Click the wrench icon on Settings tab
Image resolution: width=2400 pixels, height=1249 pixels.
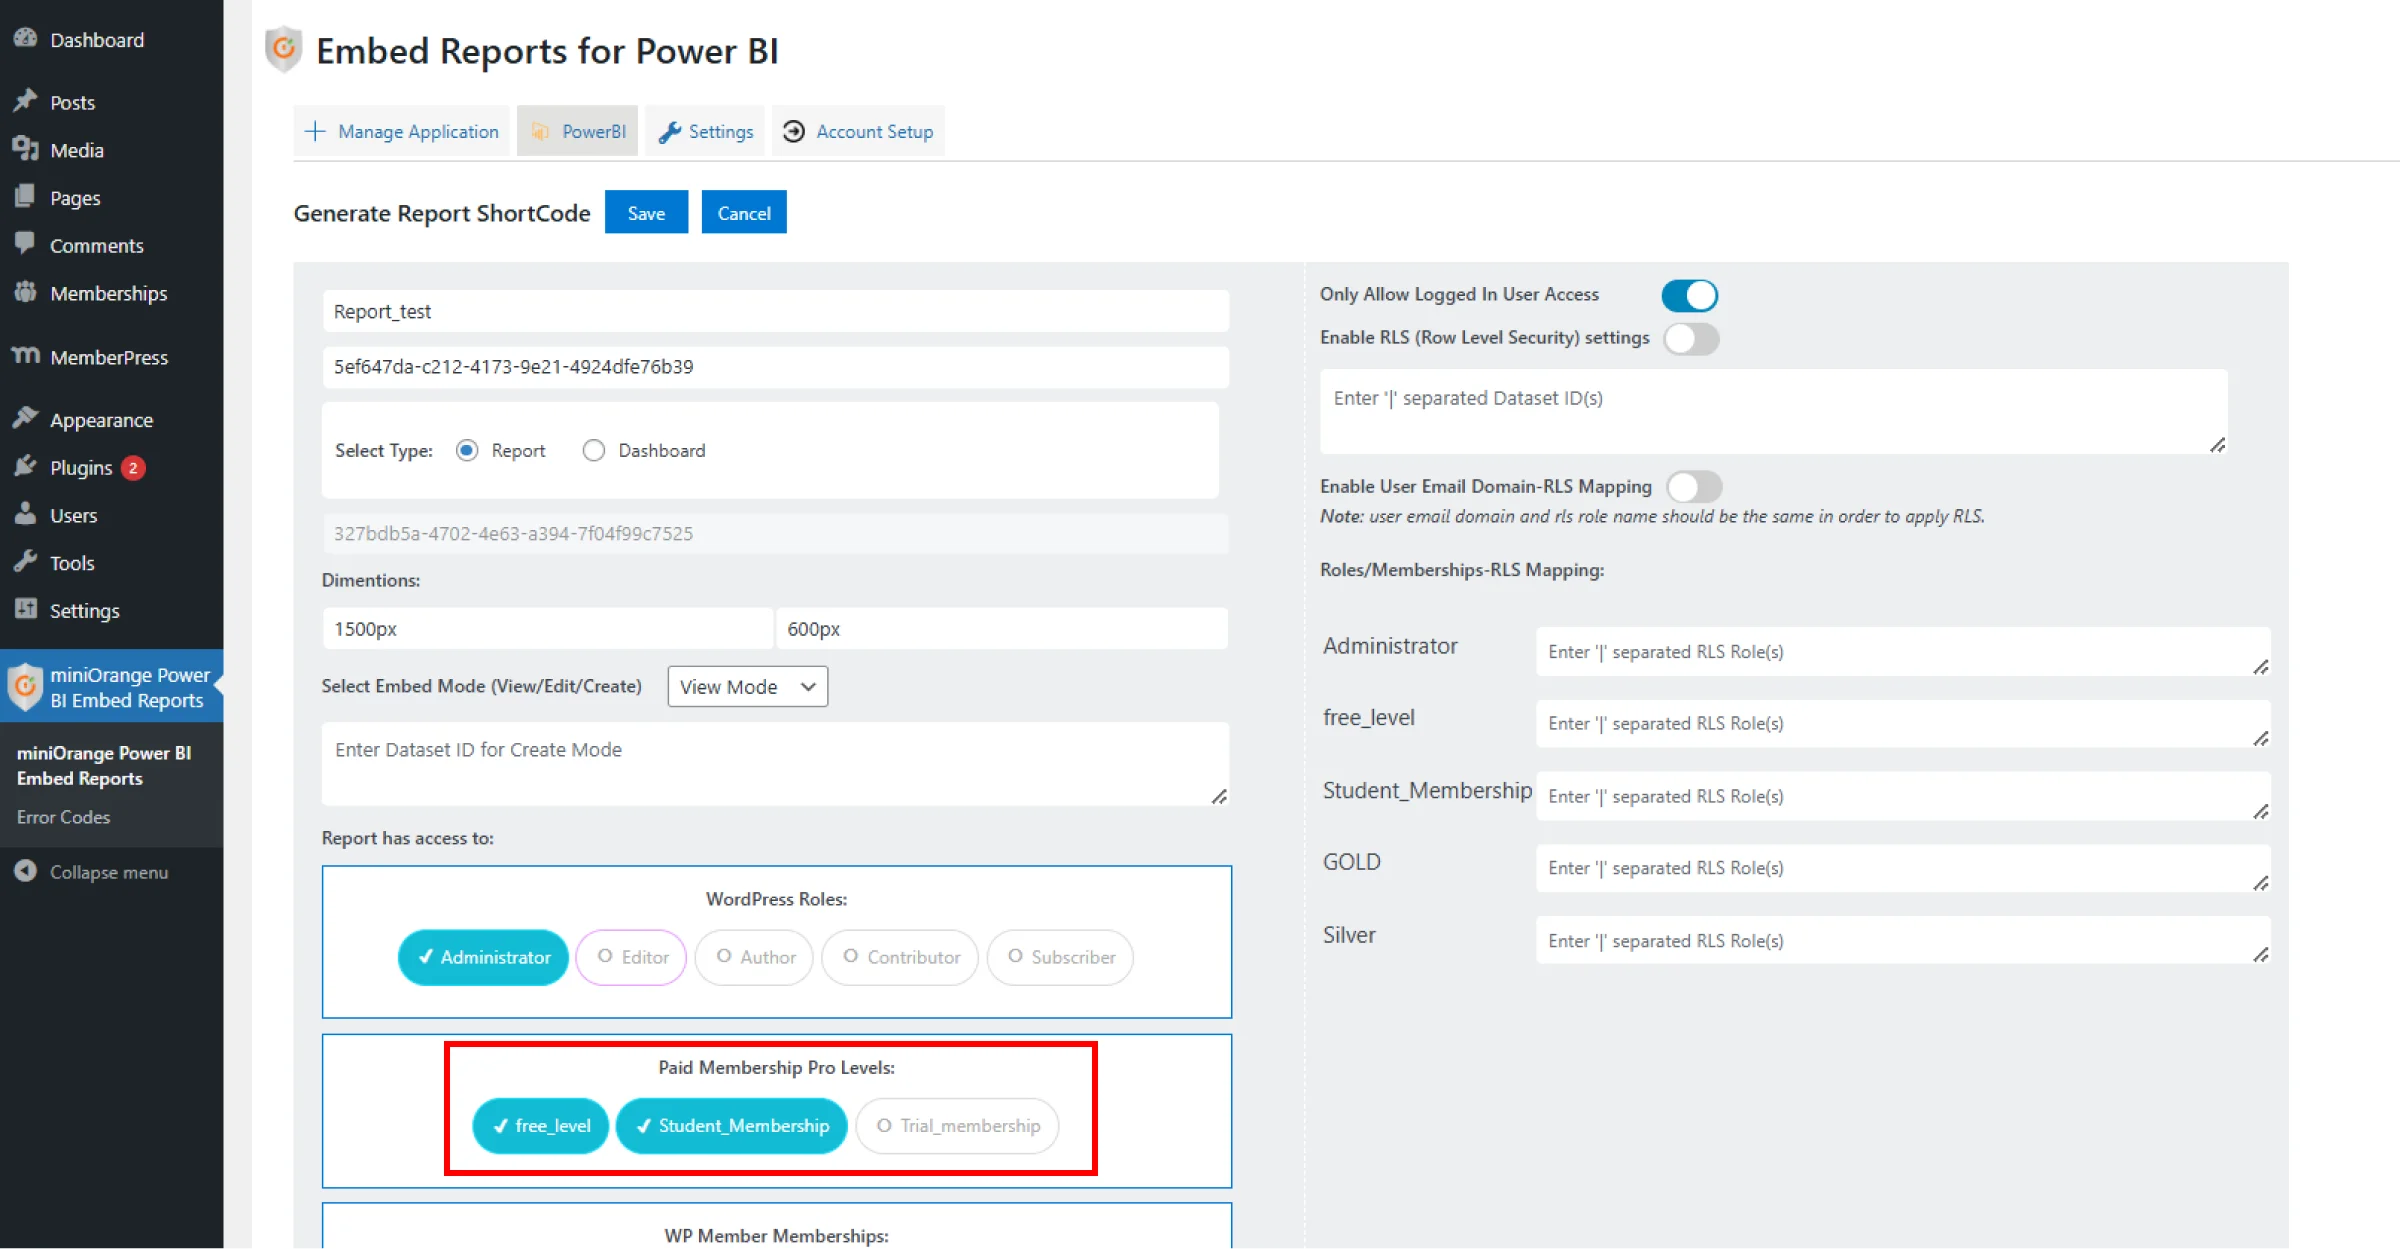click(670, 131)
